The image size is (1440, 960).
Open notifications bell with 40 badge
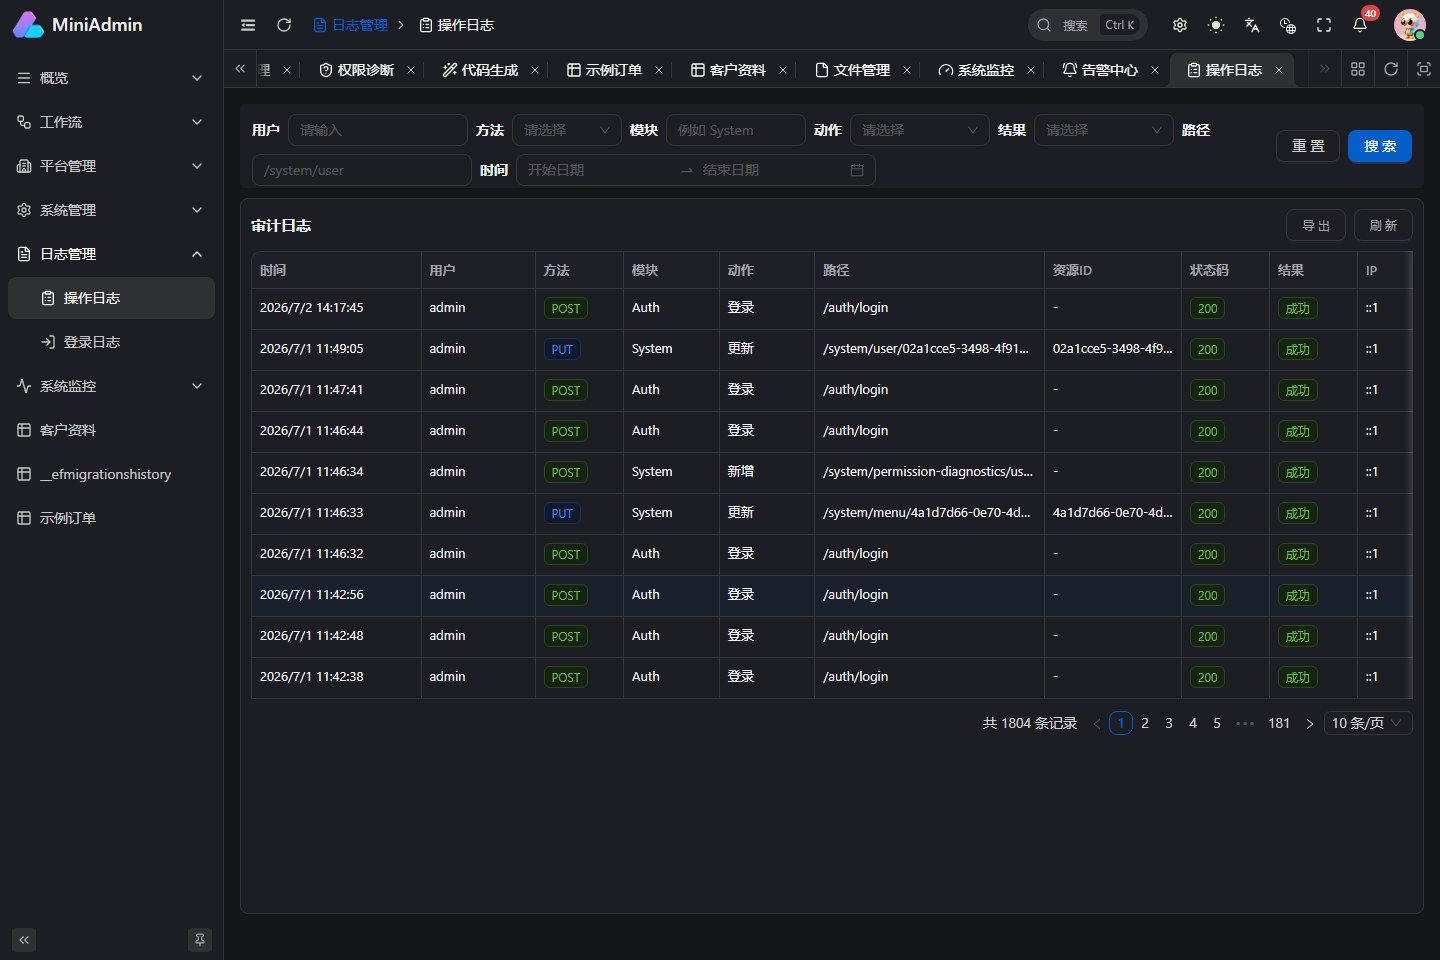[1360, 25]
